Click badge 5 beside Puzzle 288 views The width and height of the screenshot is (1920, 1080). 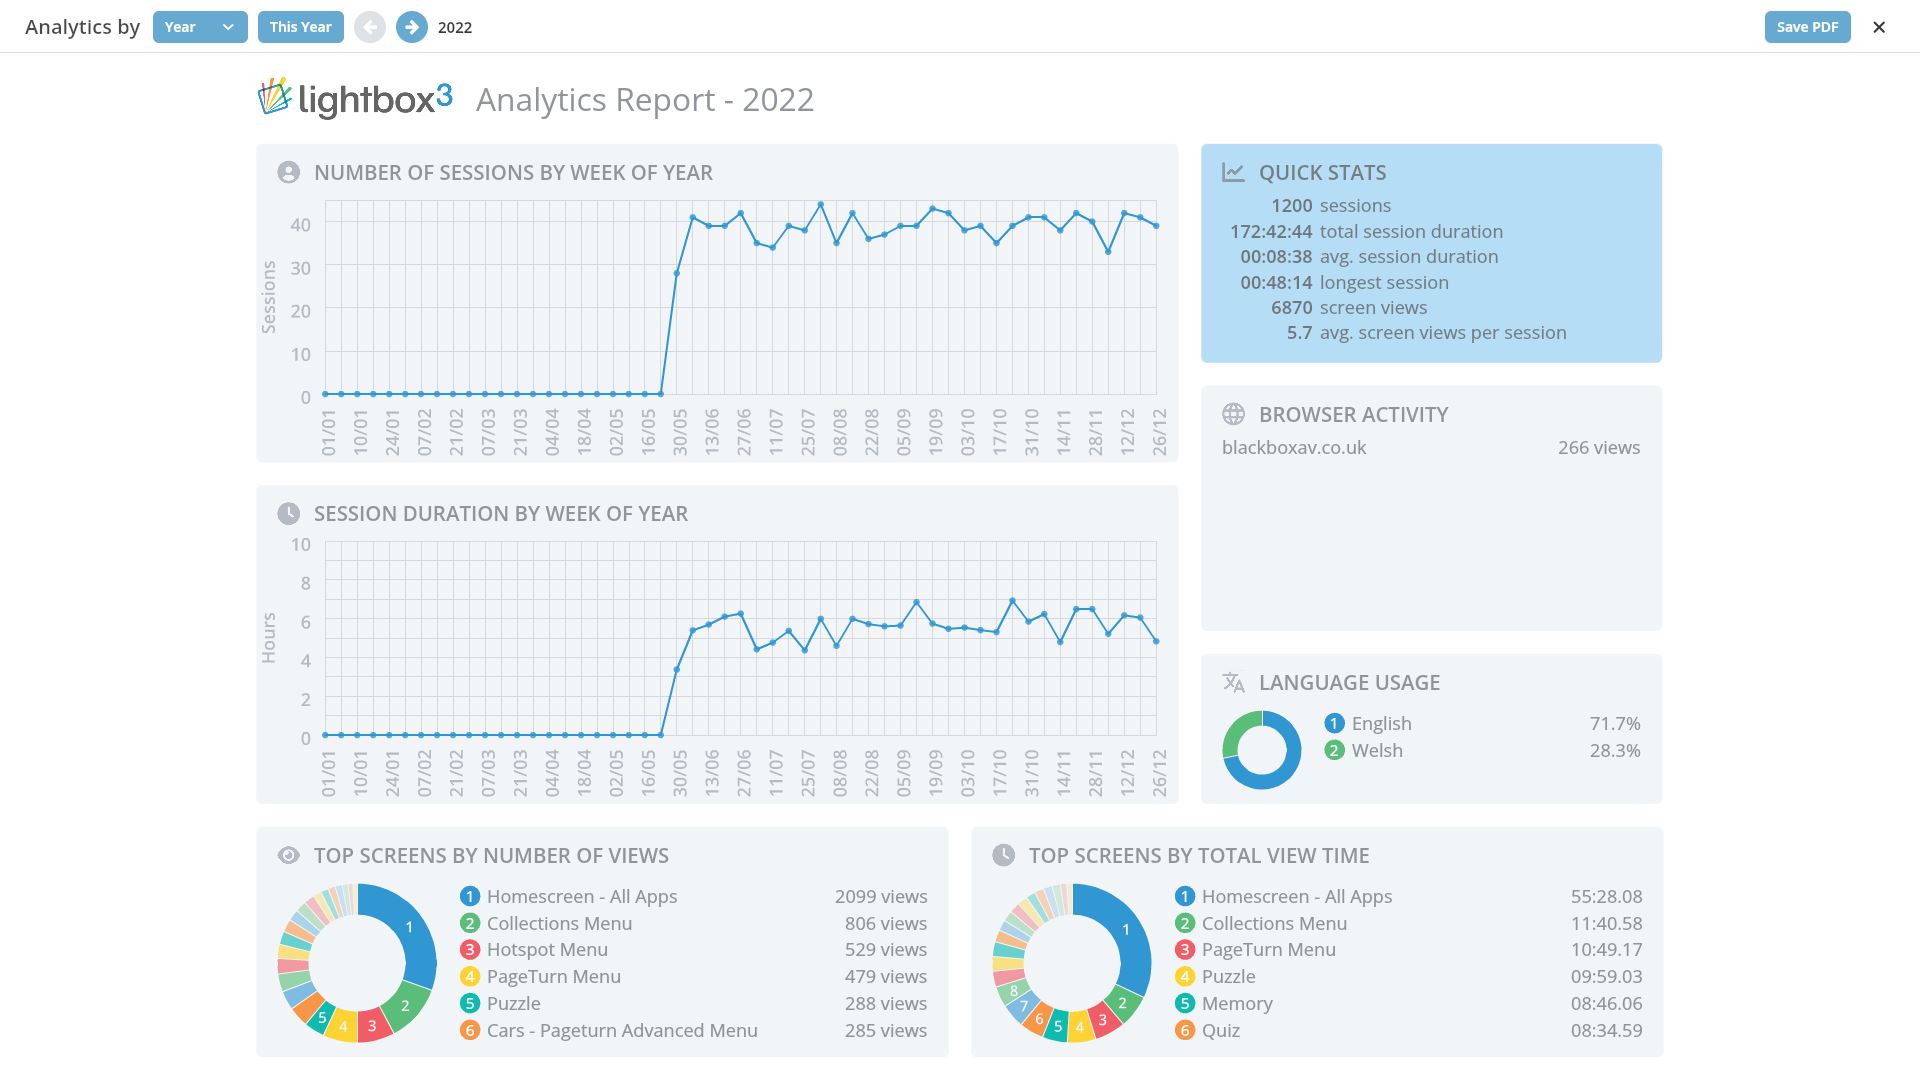pyautogui.click(x=470, y=1003)
